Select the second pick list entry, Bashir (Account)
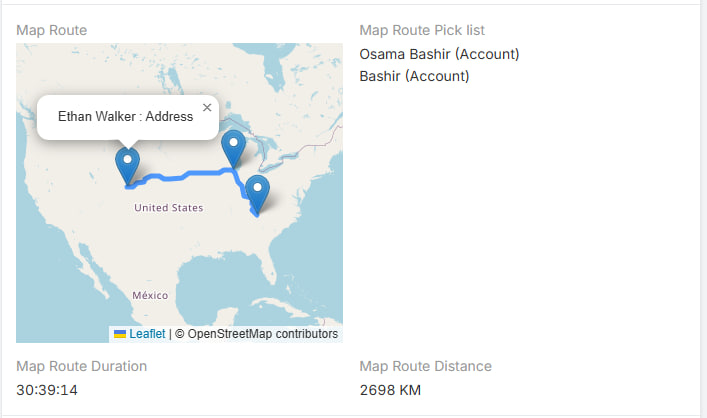The width and height of the screenshot is (707, 418). pyautogui.click(x=414, y=76)
